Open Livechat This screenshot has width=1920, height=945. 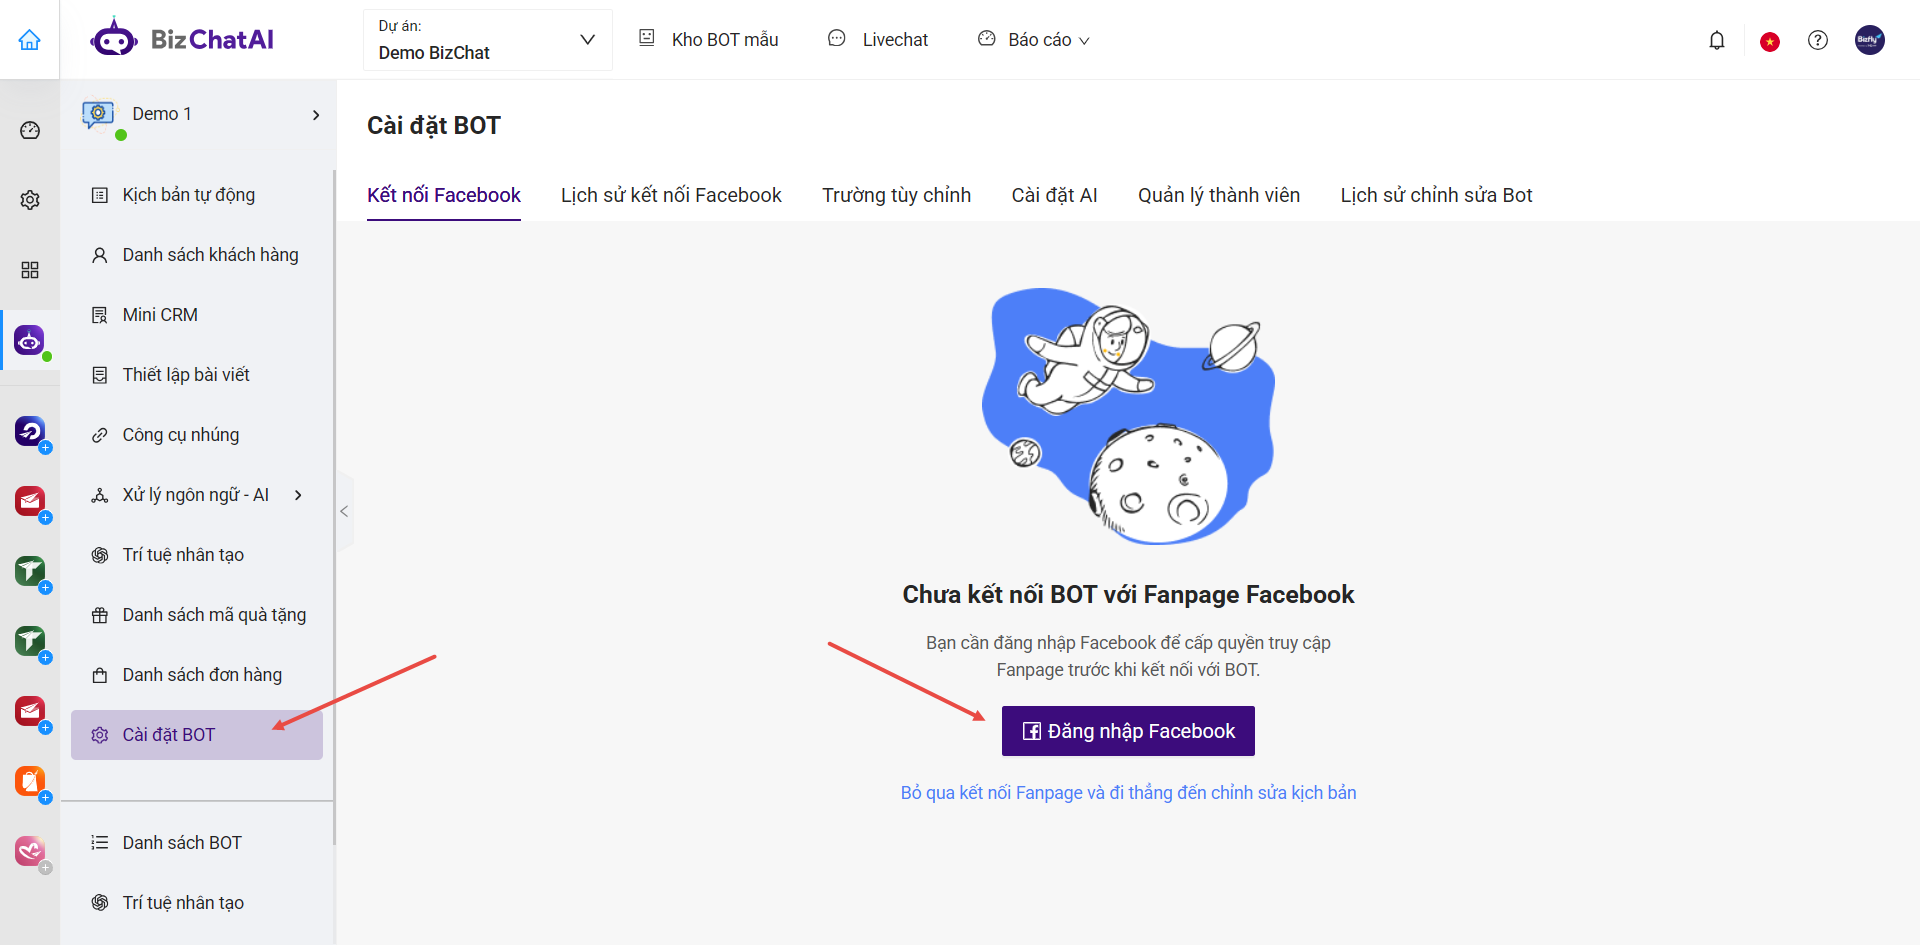pyautogui.click(x=878, y=40)
